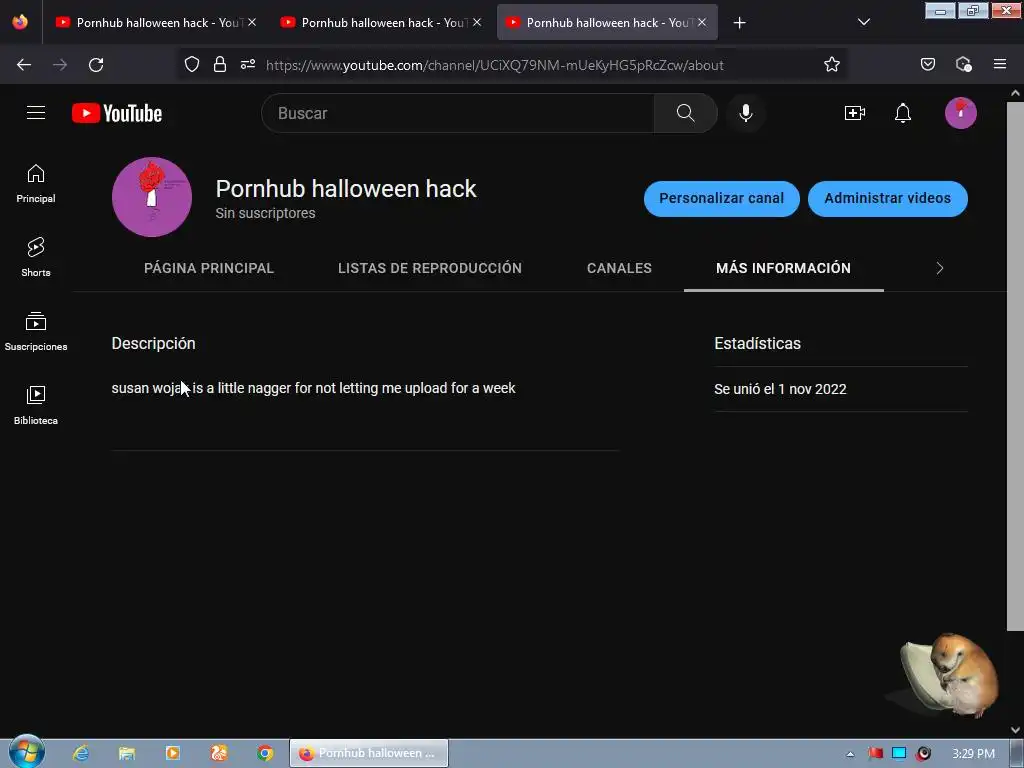Open Windows Media Player in taskbar

(172, 753)
